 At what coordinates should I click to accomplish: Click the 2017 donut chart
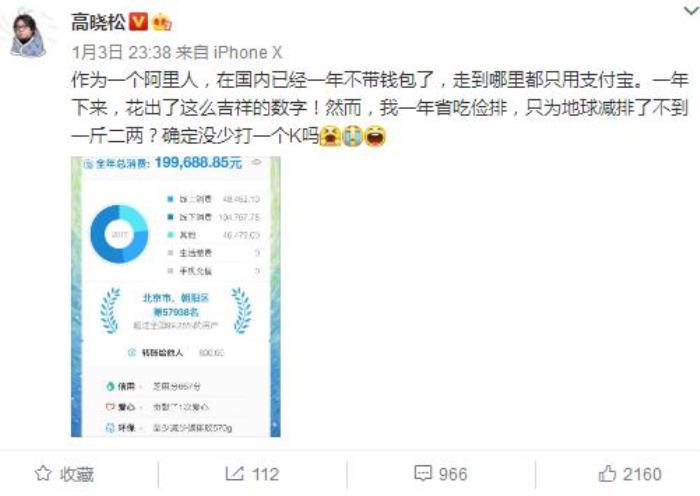pos(119,234)
